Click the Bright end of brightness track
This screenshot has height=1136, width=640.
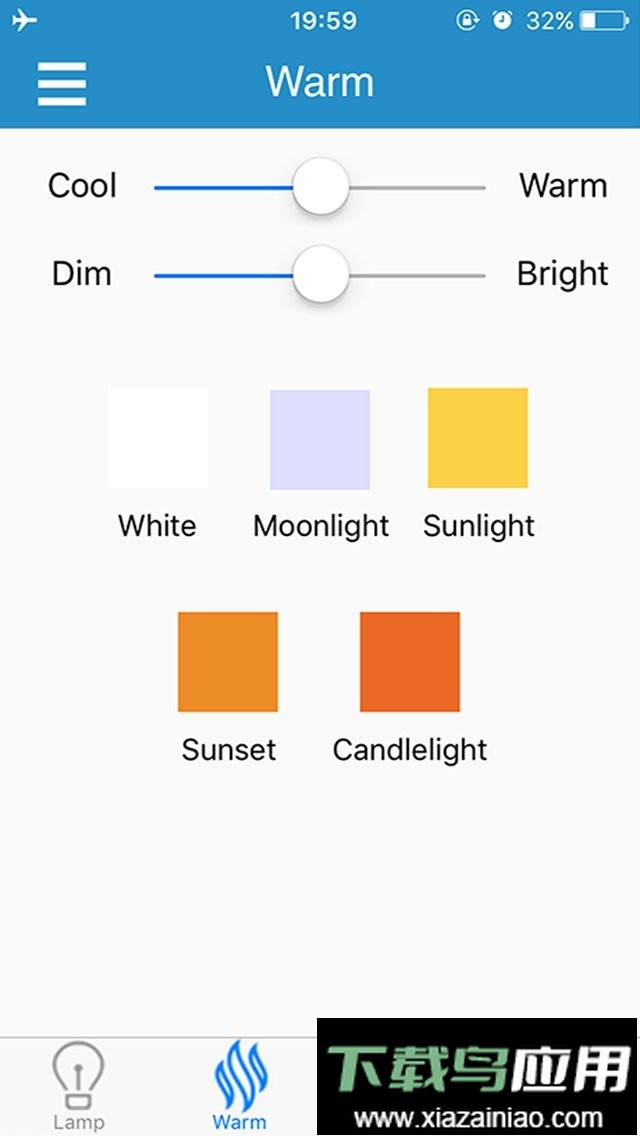pos(480,275)
